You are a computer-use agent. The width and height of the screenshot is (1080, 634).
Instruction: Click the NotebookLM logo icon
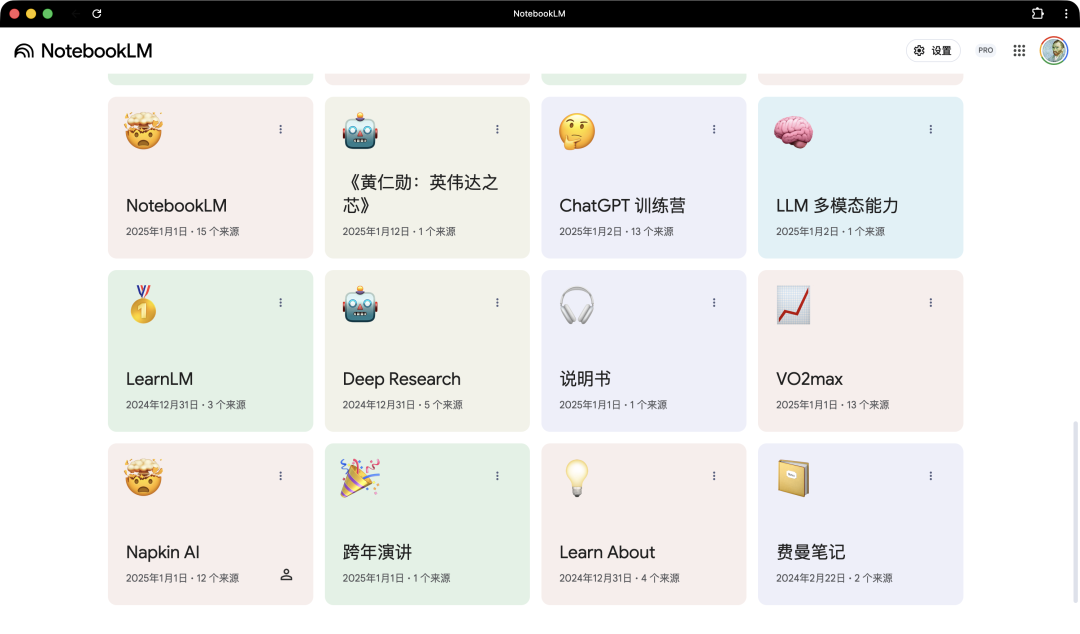tap(24, 51)
